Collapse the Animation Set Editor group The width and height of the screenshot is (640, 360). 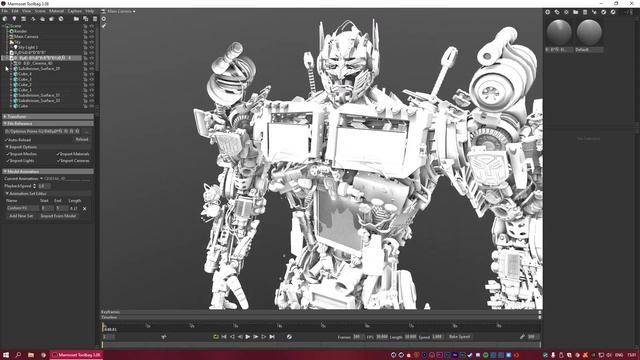pyautogui.click(x=48, y=193)
